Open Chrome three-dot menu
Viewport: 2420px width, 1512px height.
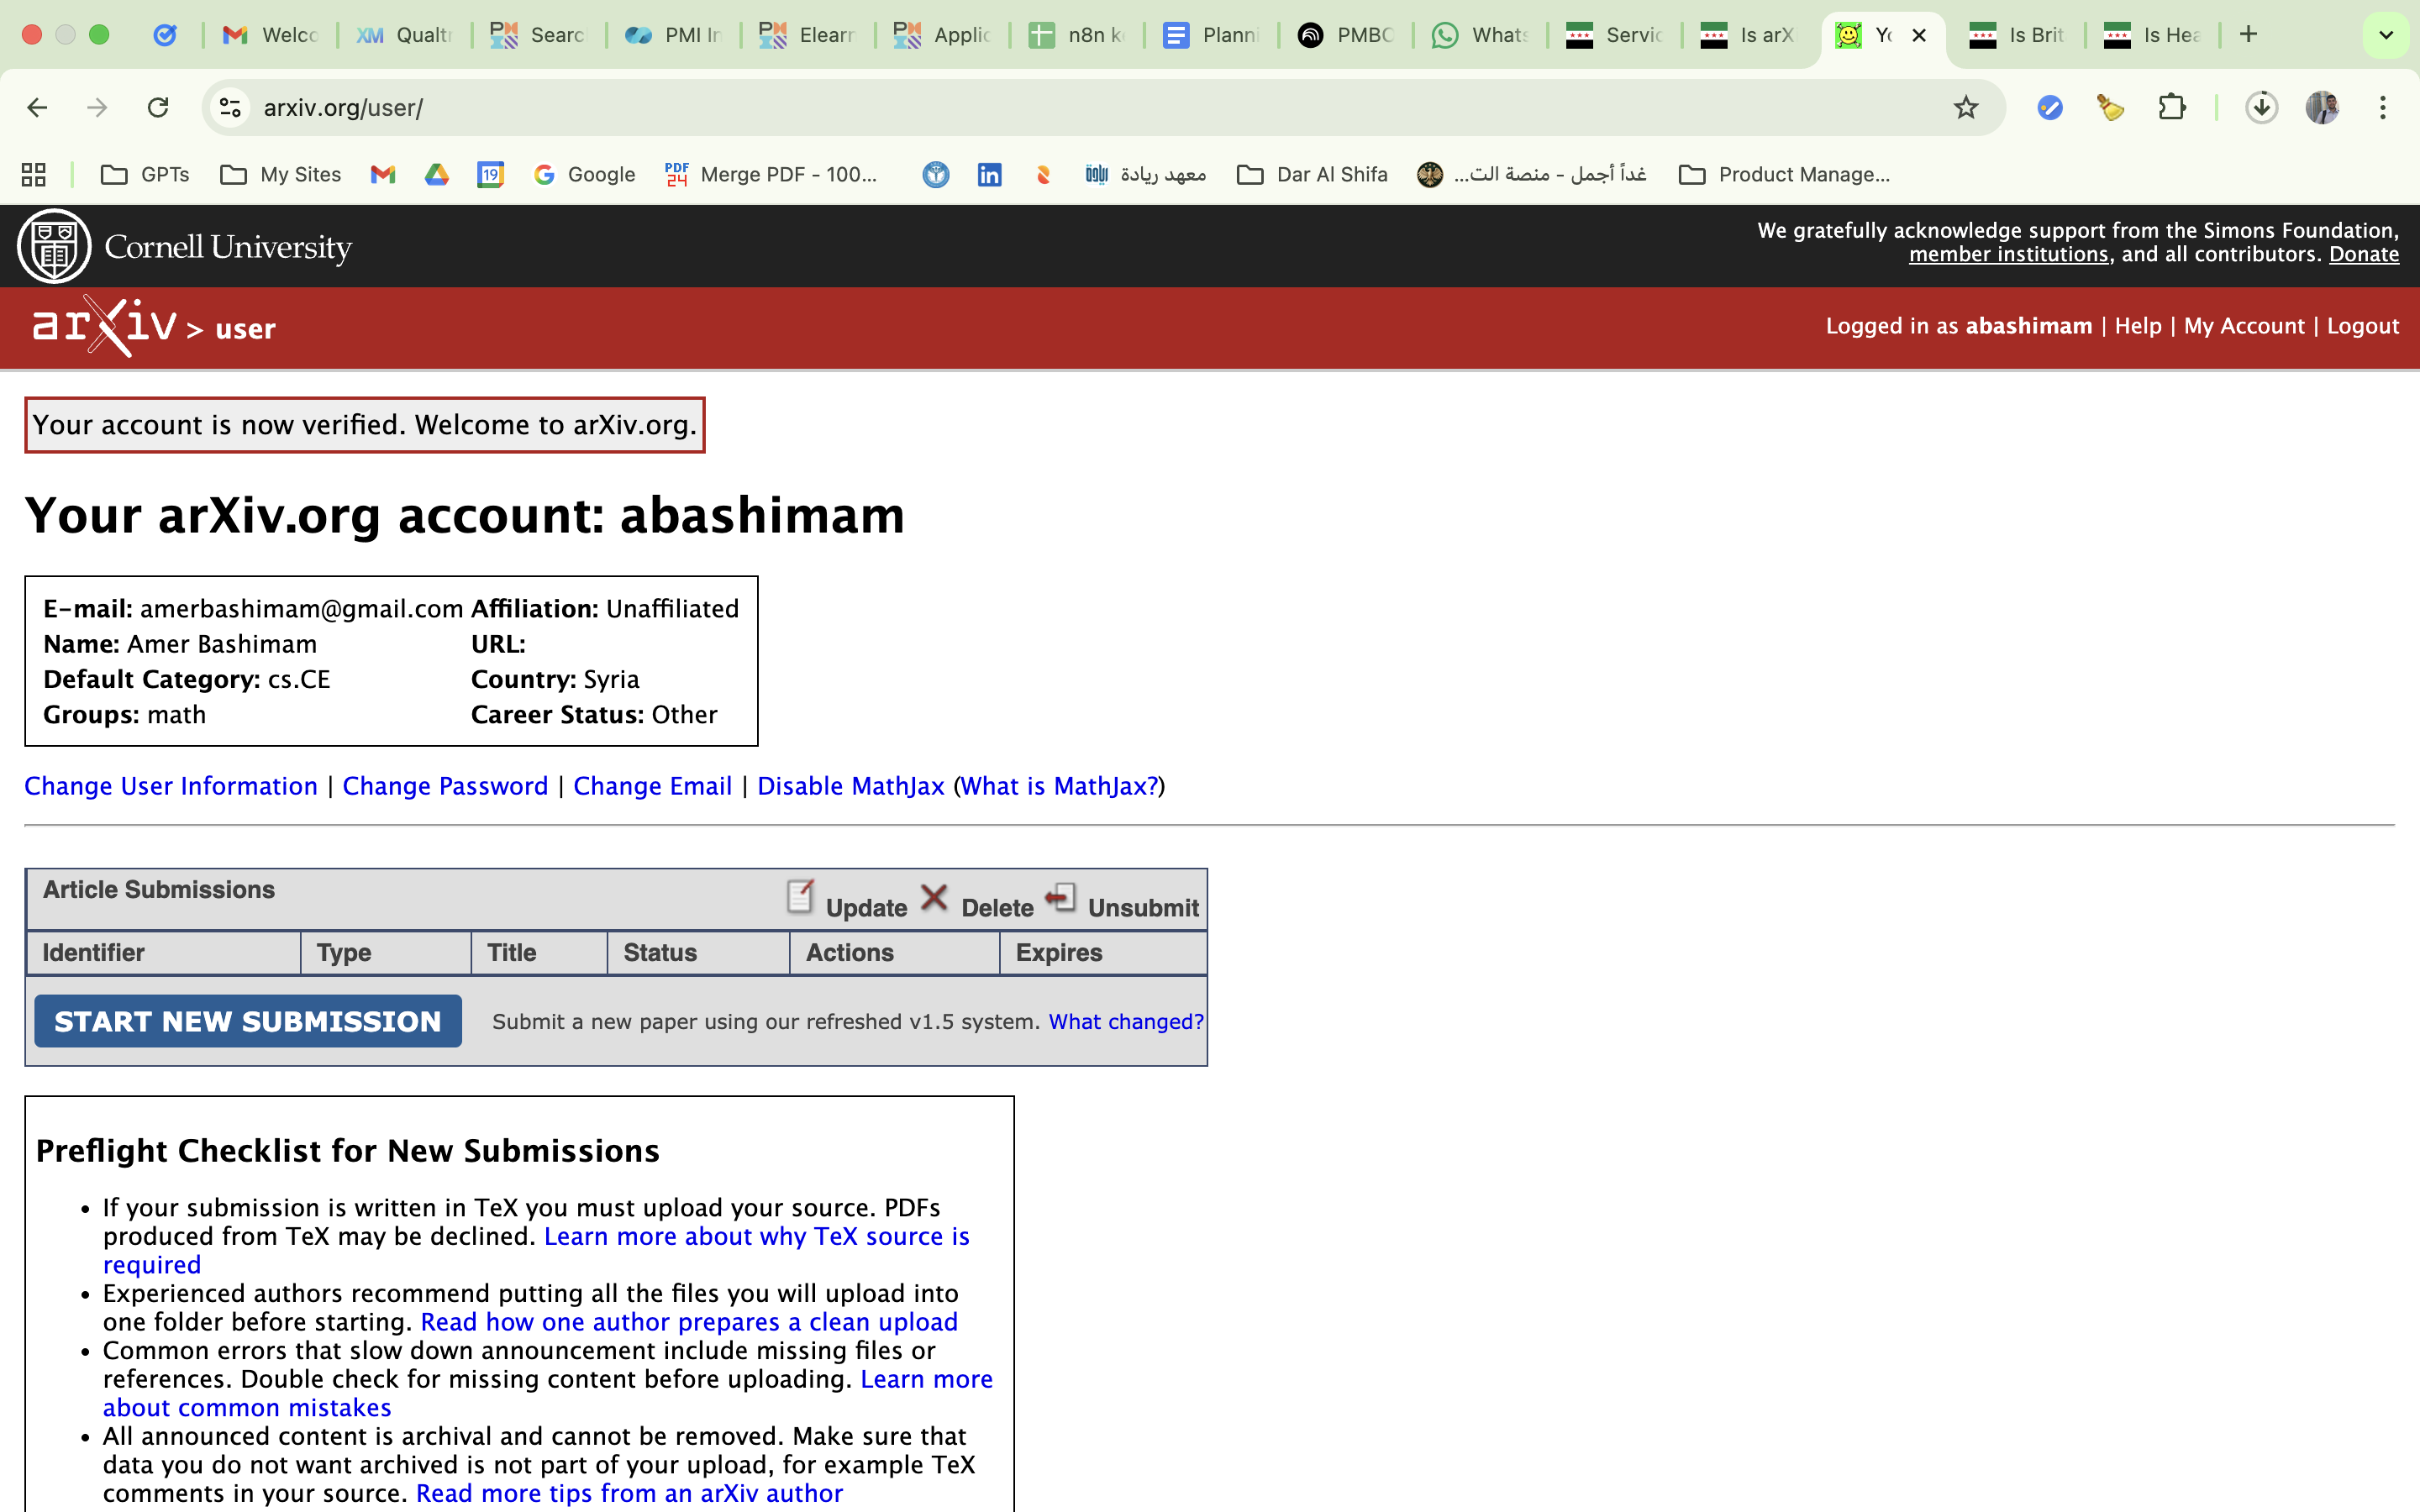click(x=2382, y=107)
